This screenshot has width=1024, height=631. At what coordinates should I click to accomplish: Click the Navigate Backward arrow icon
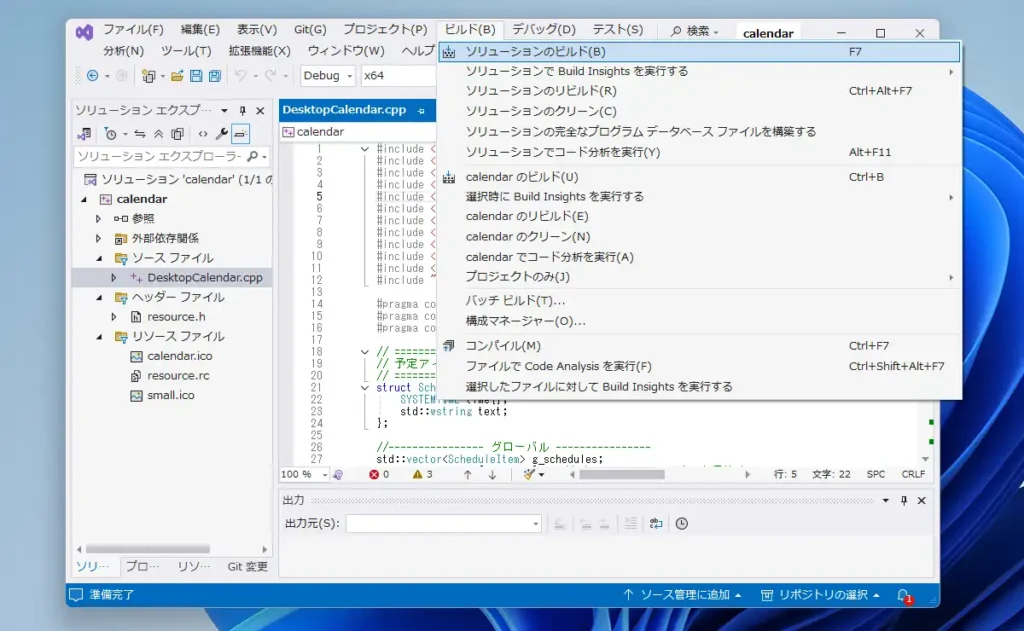(93, 76)
